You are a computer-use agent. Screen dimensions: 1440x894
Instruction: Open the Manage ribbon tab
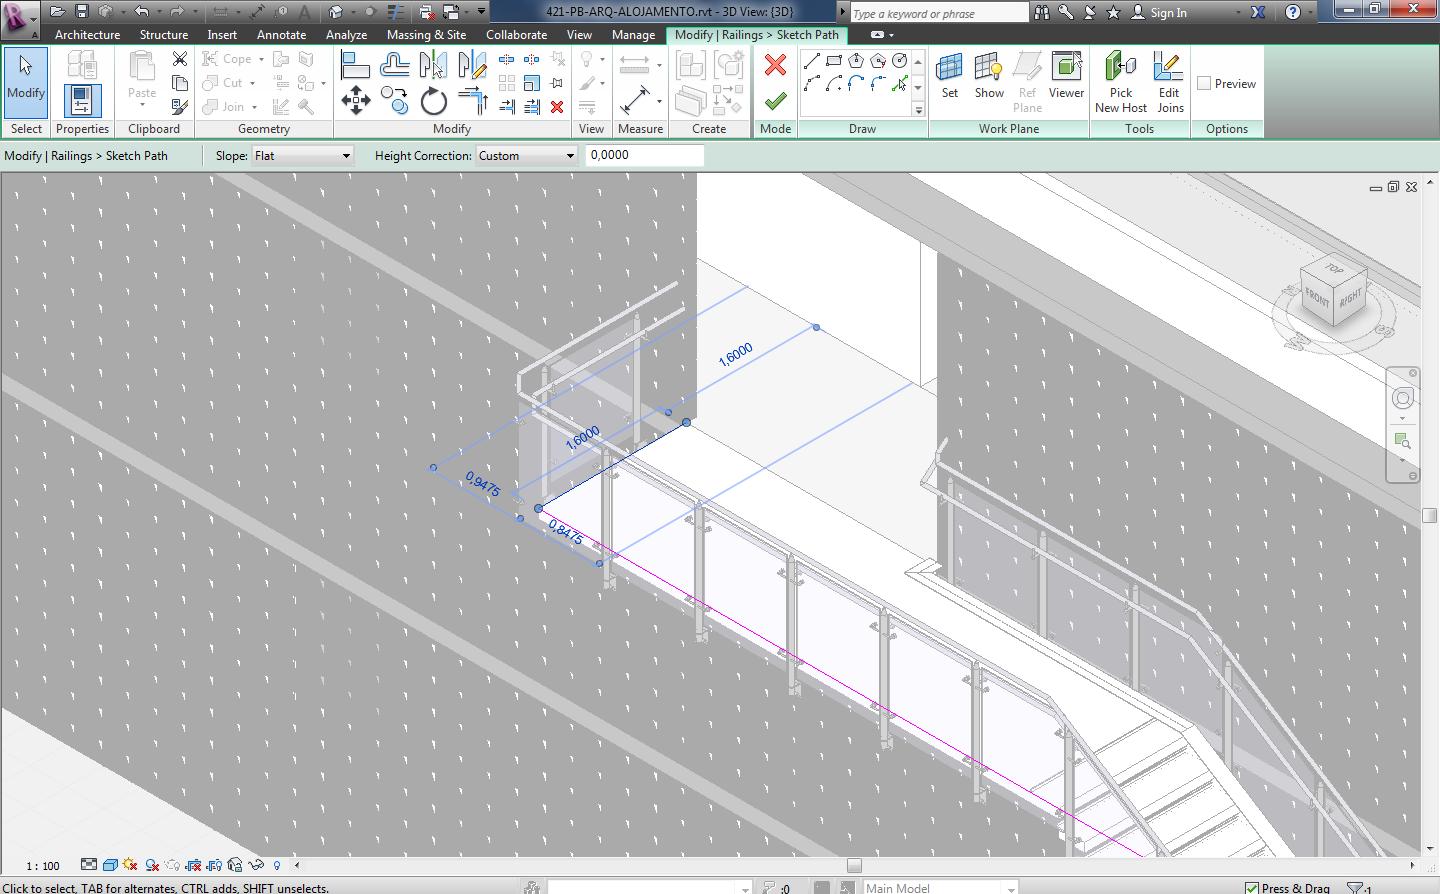point(633,33)
